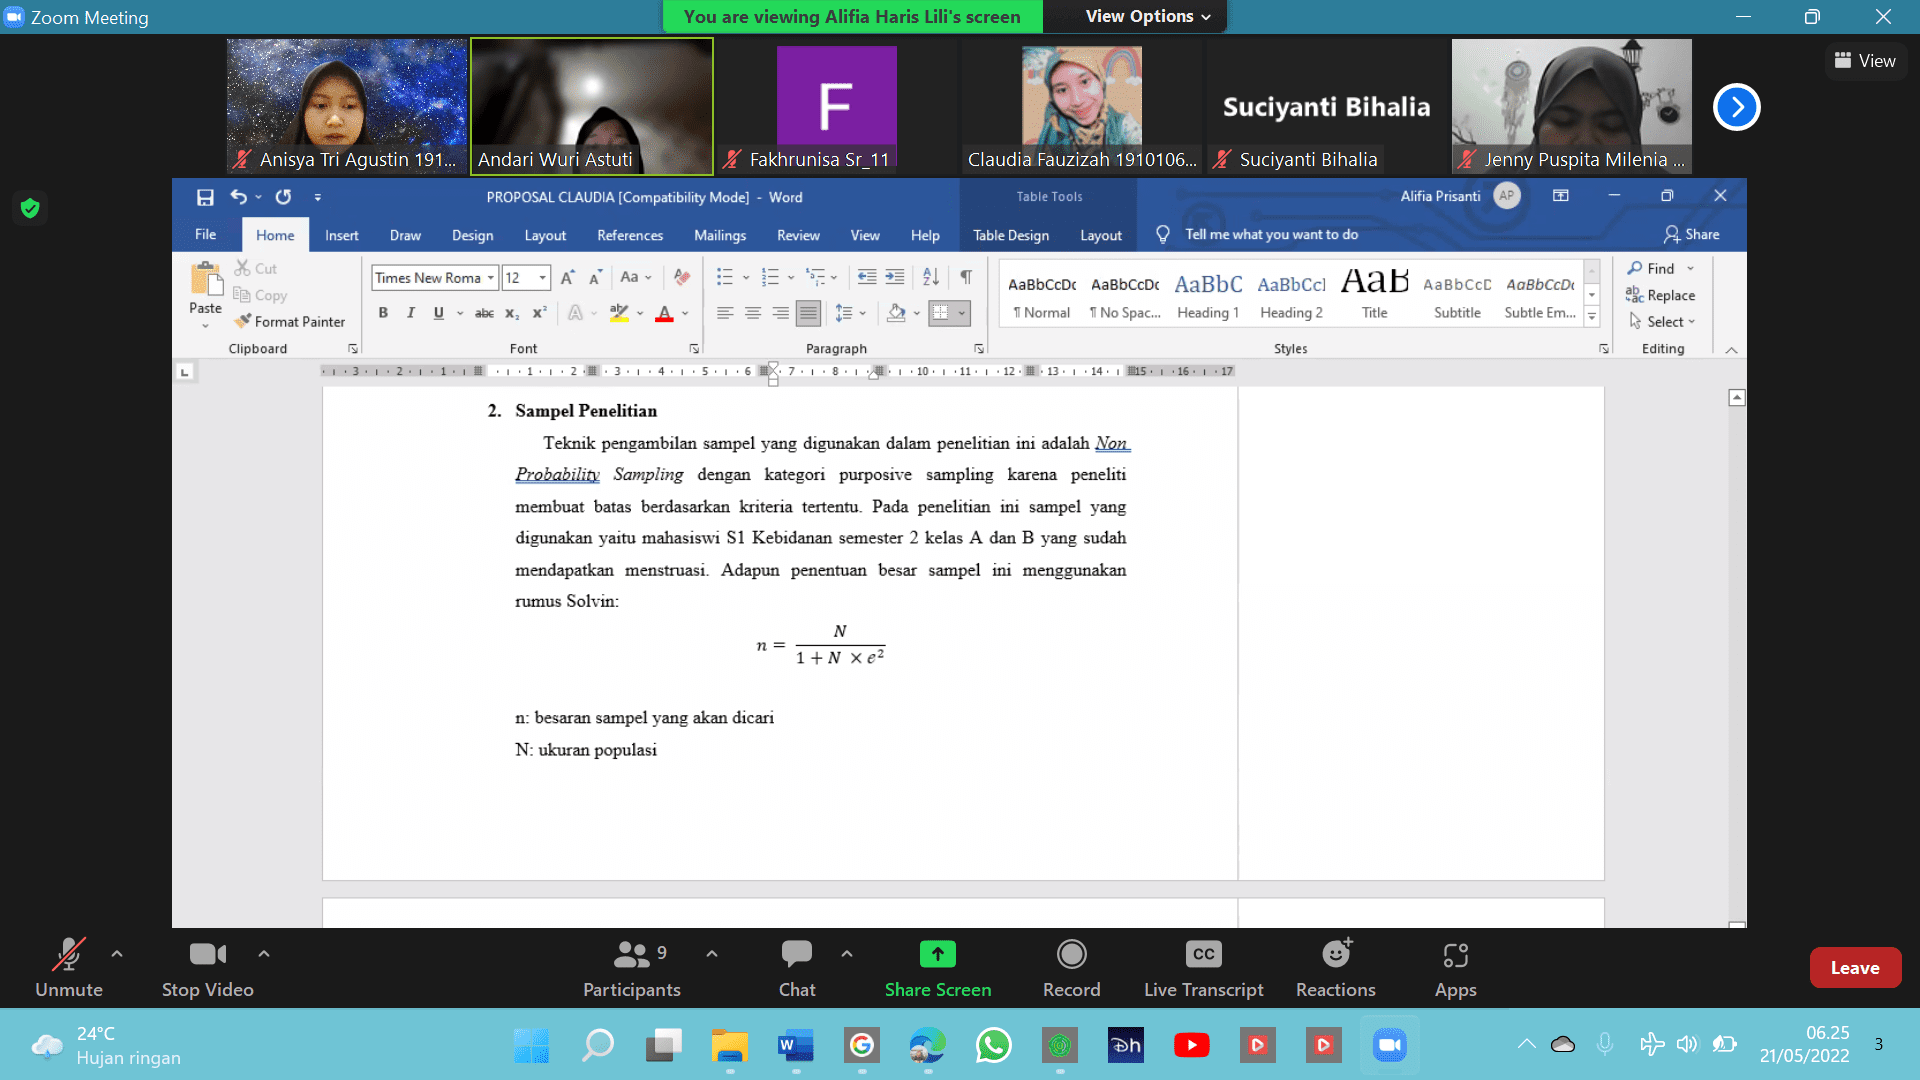Switch to the Review tab
The height and width of the screenshot is (1080, 1920).
[798, 235]
